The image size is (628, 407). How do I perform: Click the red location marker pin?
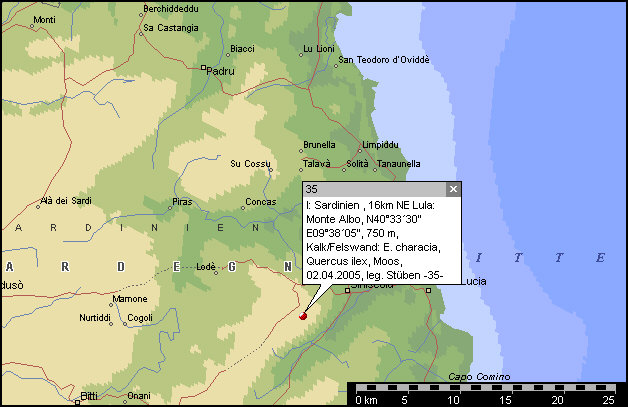[303, 316]
